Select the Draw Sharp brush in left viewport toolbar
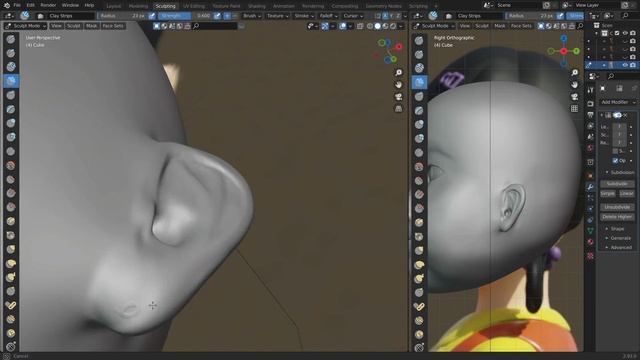This screenshot has height=360, width=640. point(11,53)
